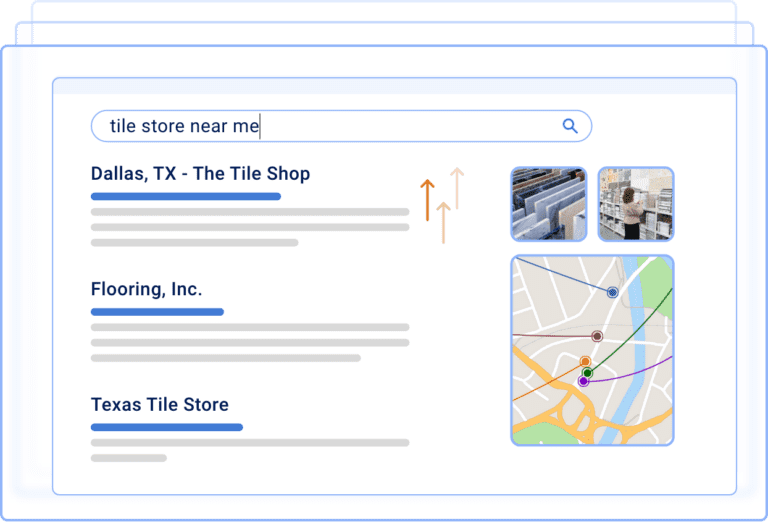Open the tile display racks photo
Screen dimensions: 768x522
(548, 204)
